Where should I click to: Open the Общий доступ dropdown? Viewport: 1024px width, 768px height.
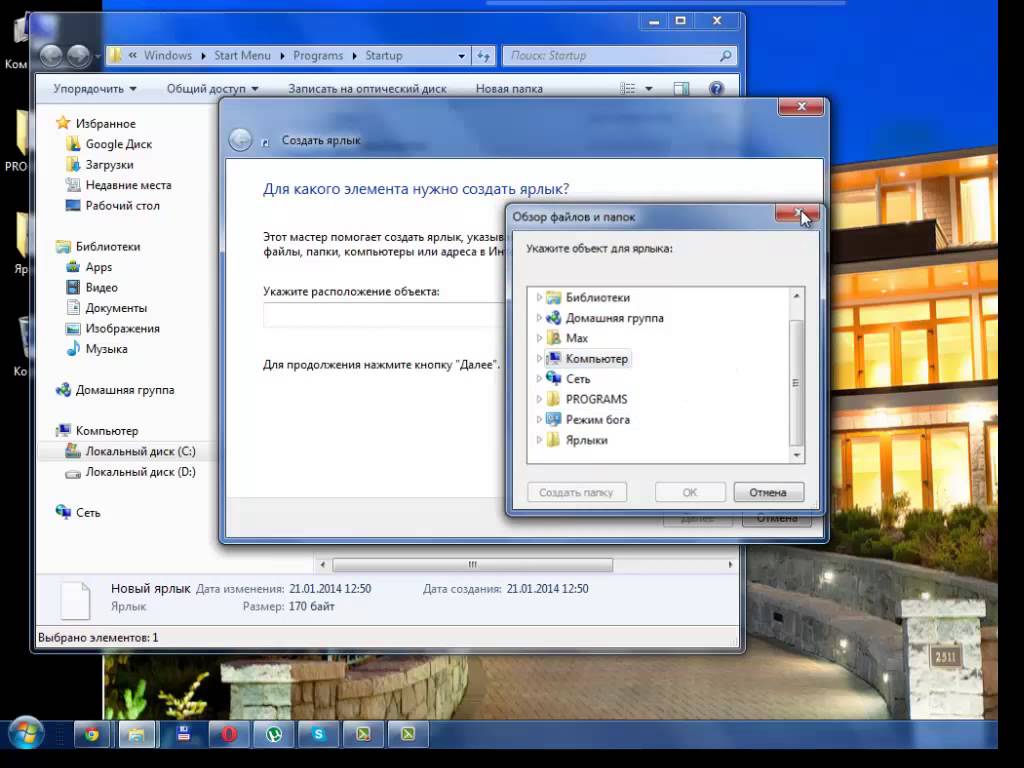click(212, 89)
